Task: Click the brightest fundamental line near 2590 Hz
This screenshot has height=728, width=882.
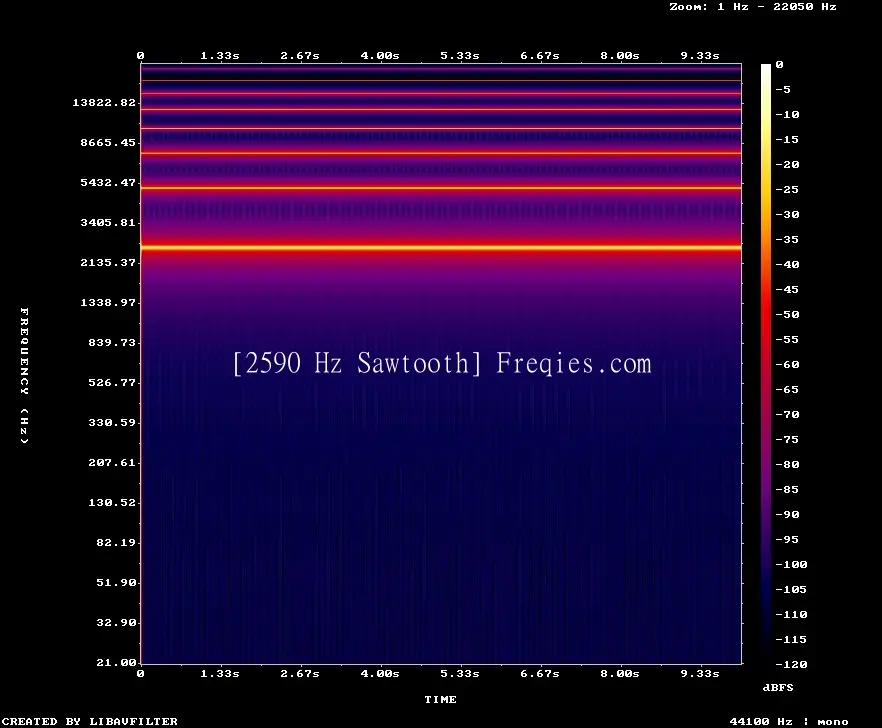Action: coord(441,247)
